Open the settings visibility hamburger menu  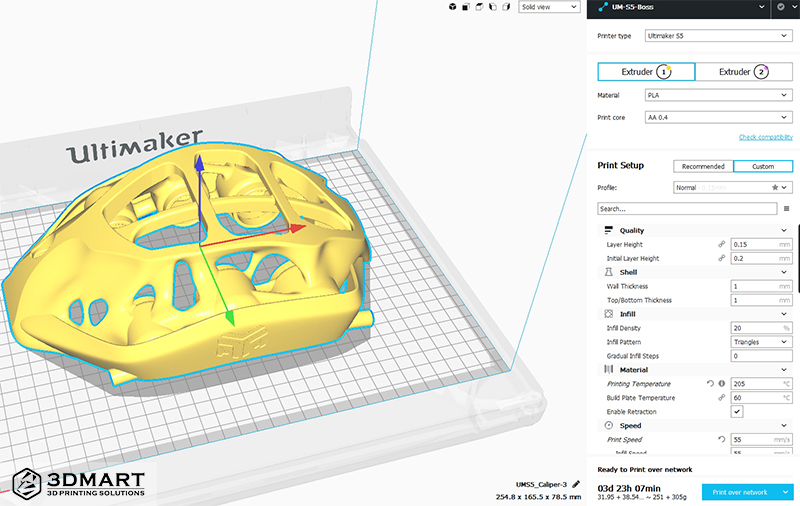787,209
